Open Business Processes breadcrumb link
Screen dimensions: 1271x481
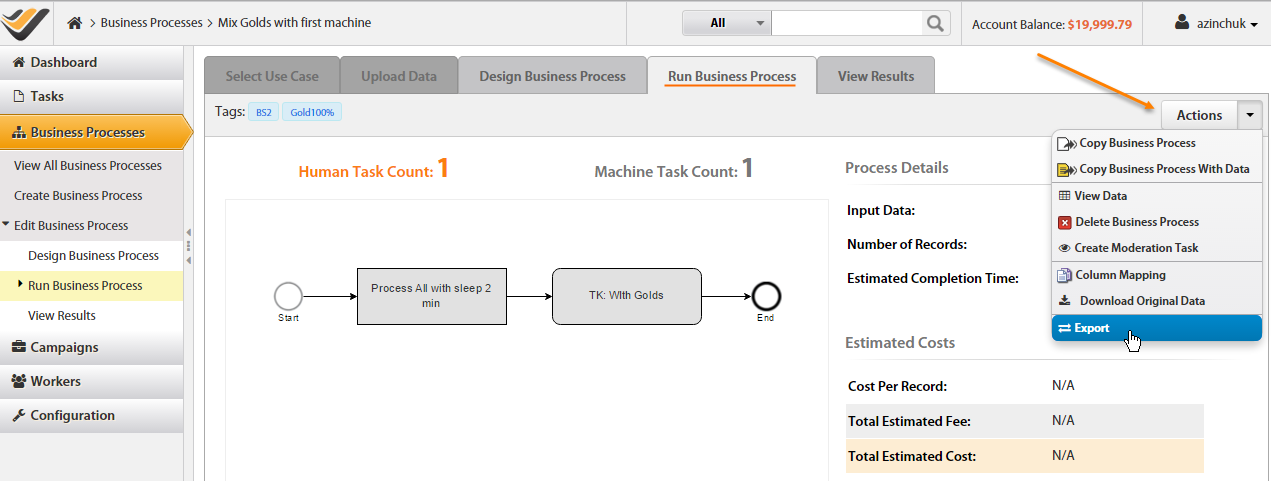151,22
